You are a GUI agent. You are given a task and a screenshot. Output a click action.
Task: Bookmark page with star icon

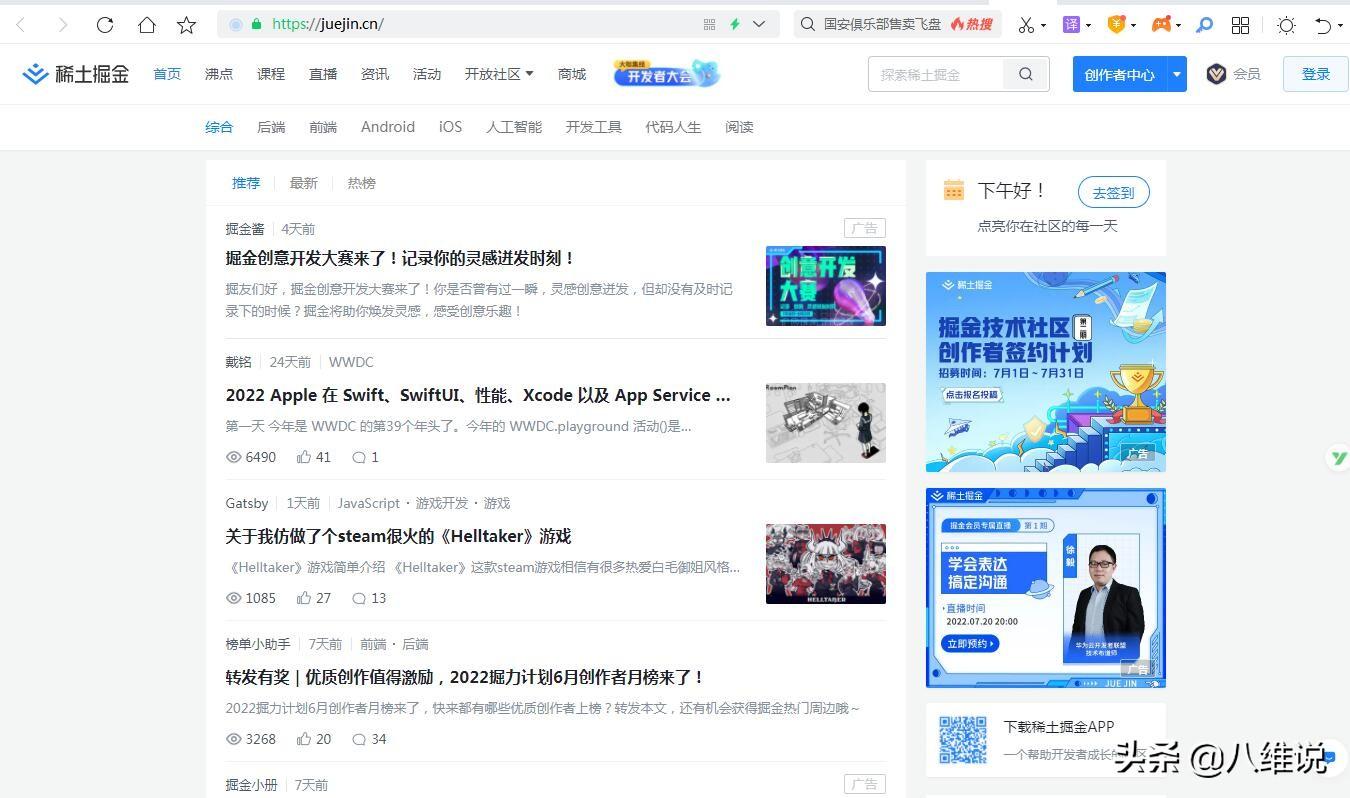coord(186,25)
